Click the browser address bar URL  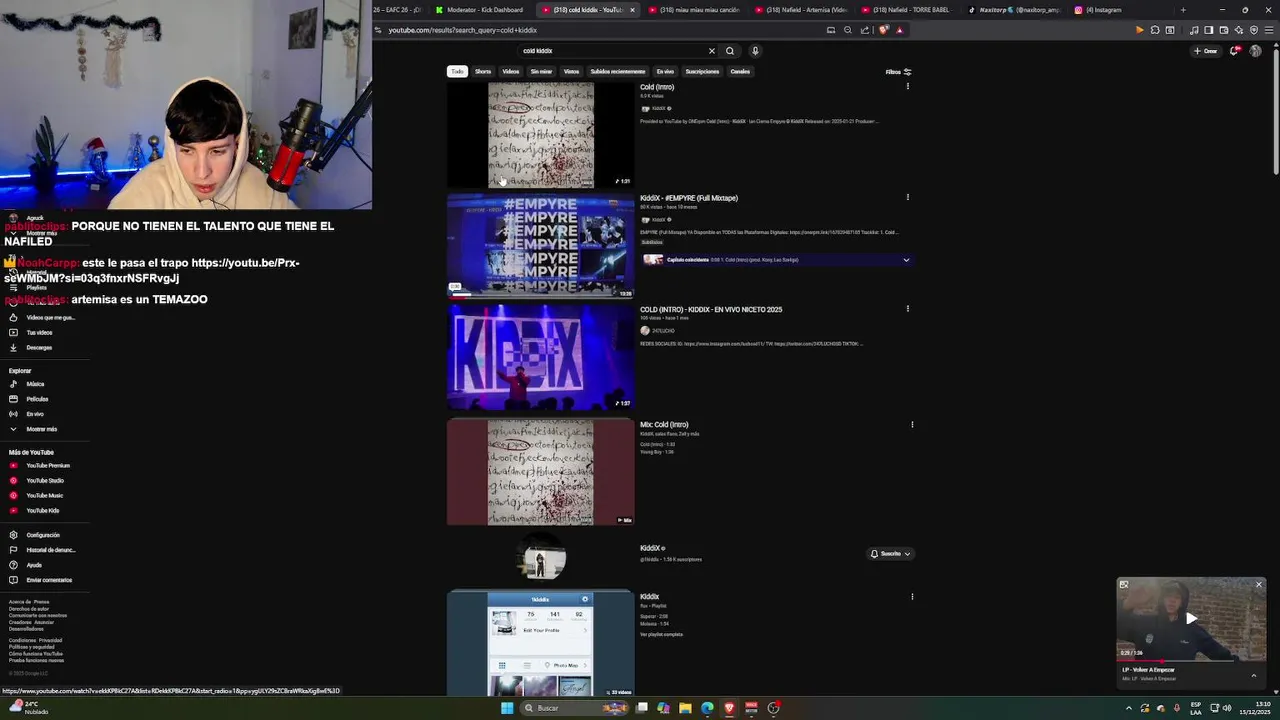point(463,30)
